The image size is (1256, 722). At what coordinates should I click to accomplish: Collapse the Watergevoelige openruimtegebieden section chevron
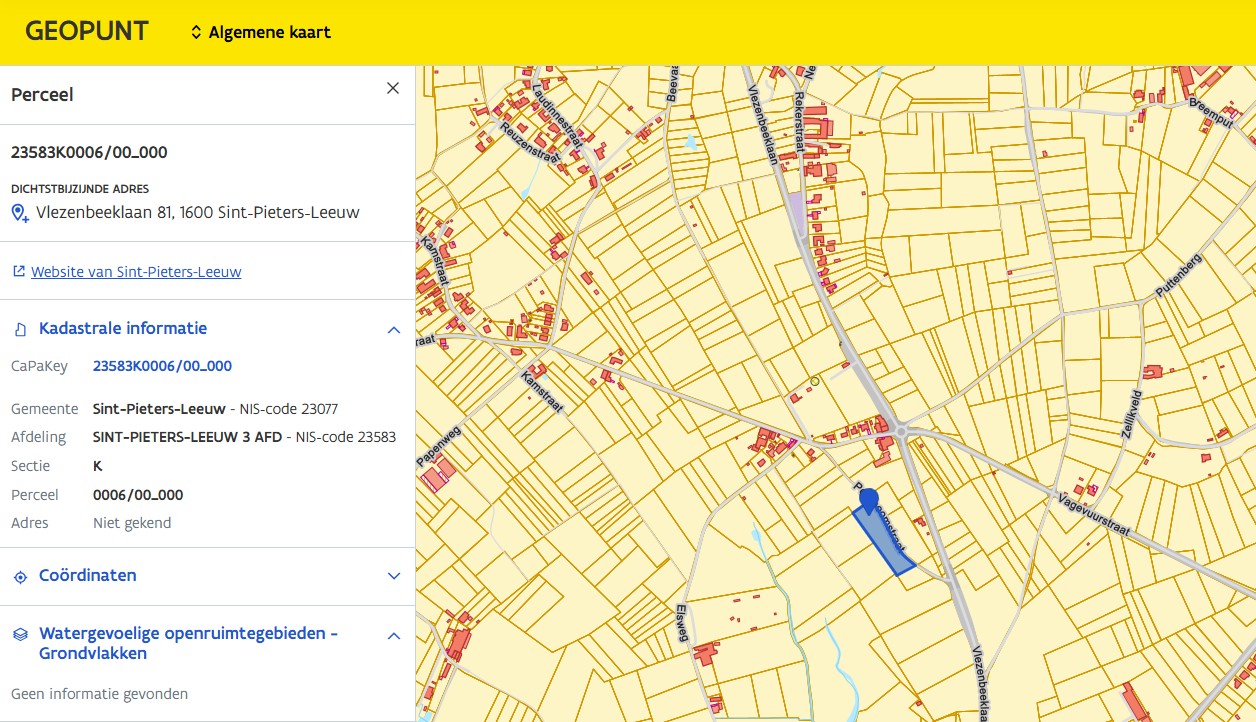click(x=394, y=635)
